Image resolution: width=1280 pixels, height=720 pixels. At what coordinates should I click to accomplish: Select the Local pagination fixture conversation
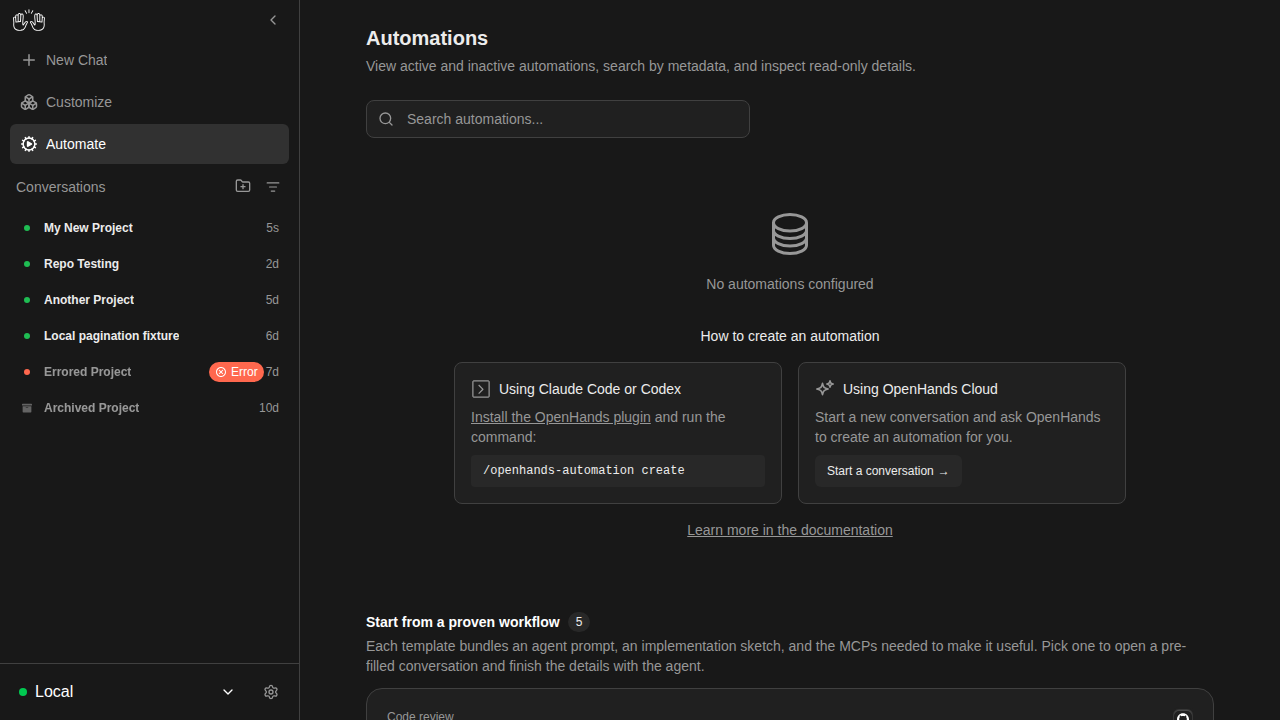click(x=149, y=336)
